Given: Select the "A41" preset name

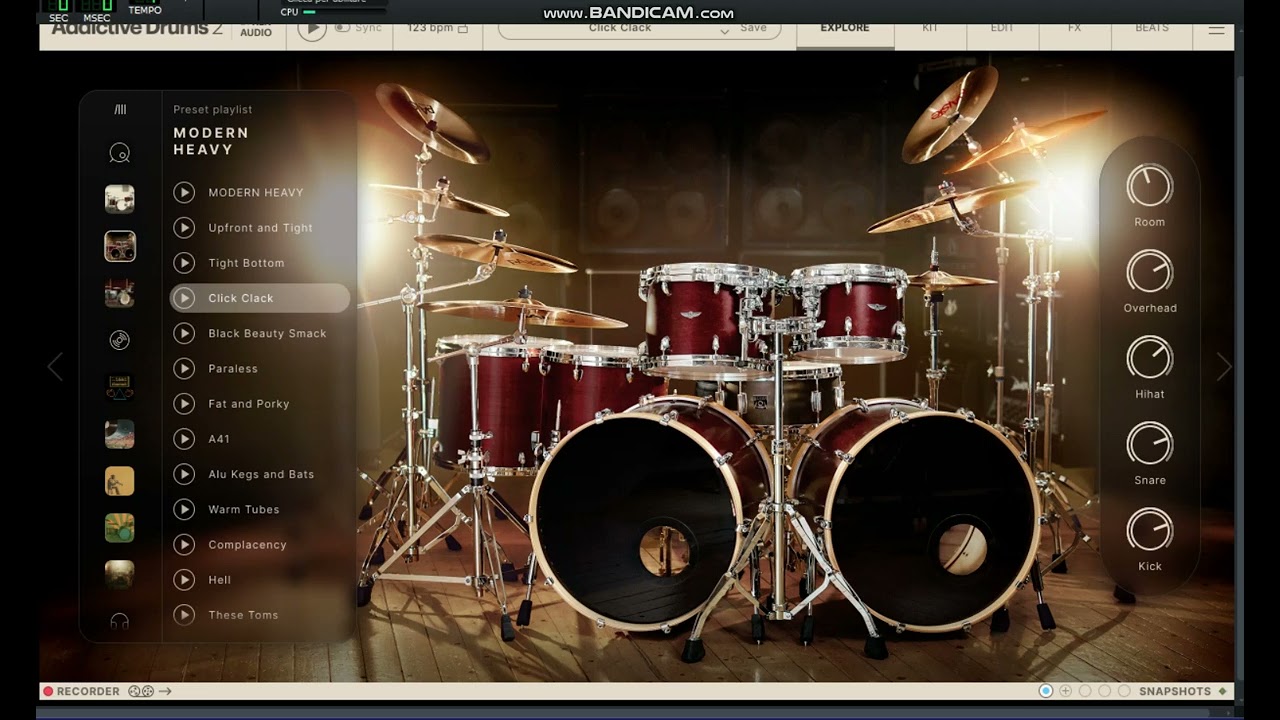Looking at the screenshot, I should click(219, 439).
